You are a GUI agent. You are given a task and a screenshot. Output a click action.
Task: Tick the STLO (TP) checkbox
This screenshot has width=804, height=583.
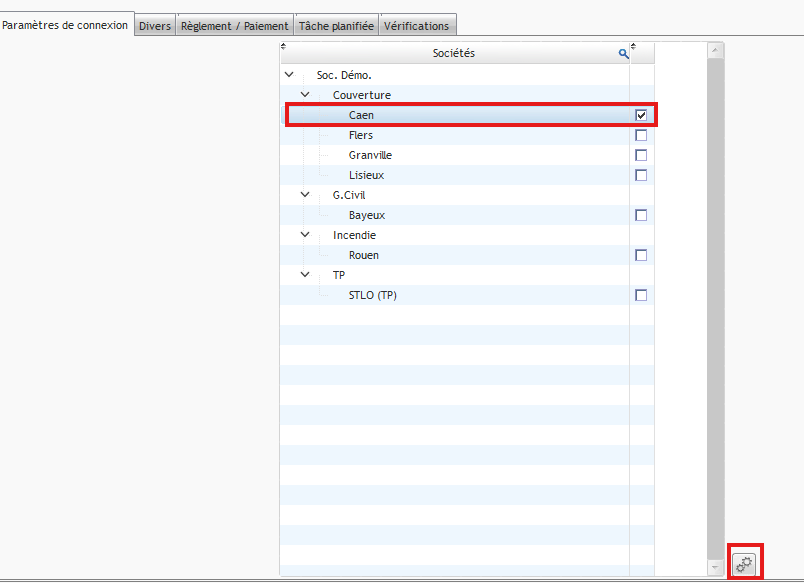641,295
